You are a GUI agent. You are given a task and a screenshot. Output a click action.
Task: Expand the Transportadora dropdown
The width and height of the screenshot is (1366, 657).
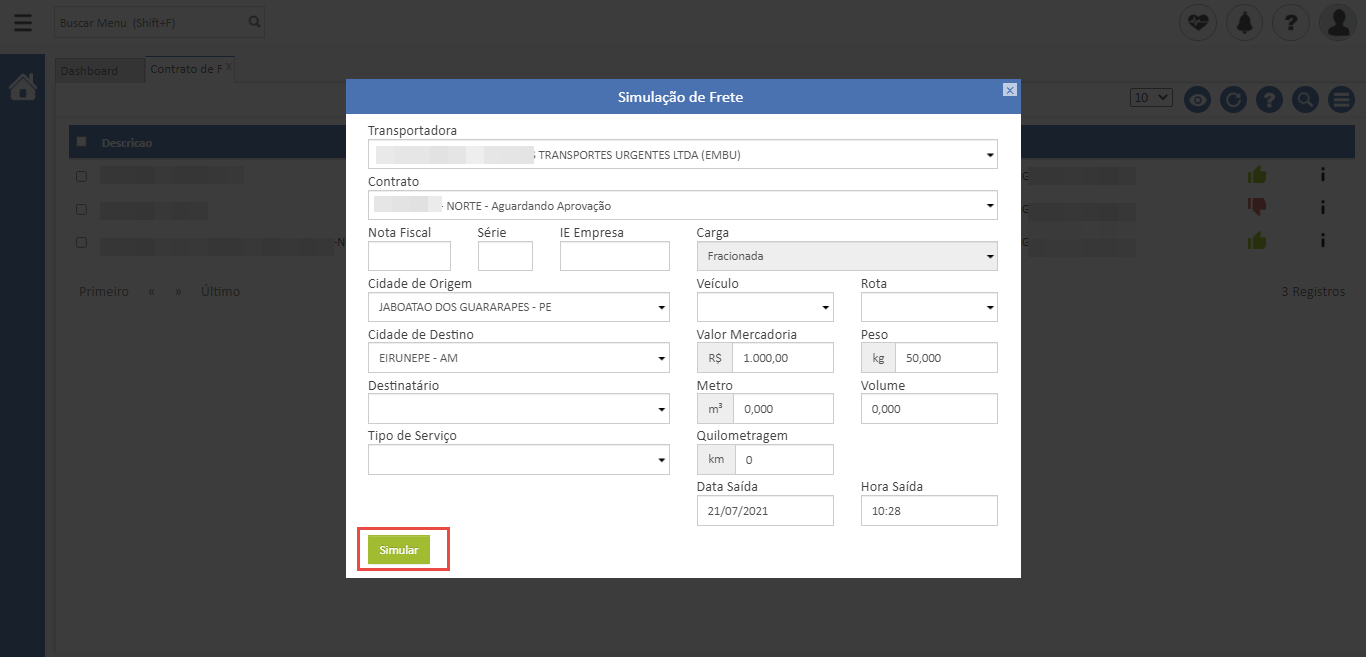[x=683, y=155]
